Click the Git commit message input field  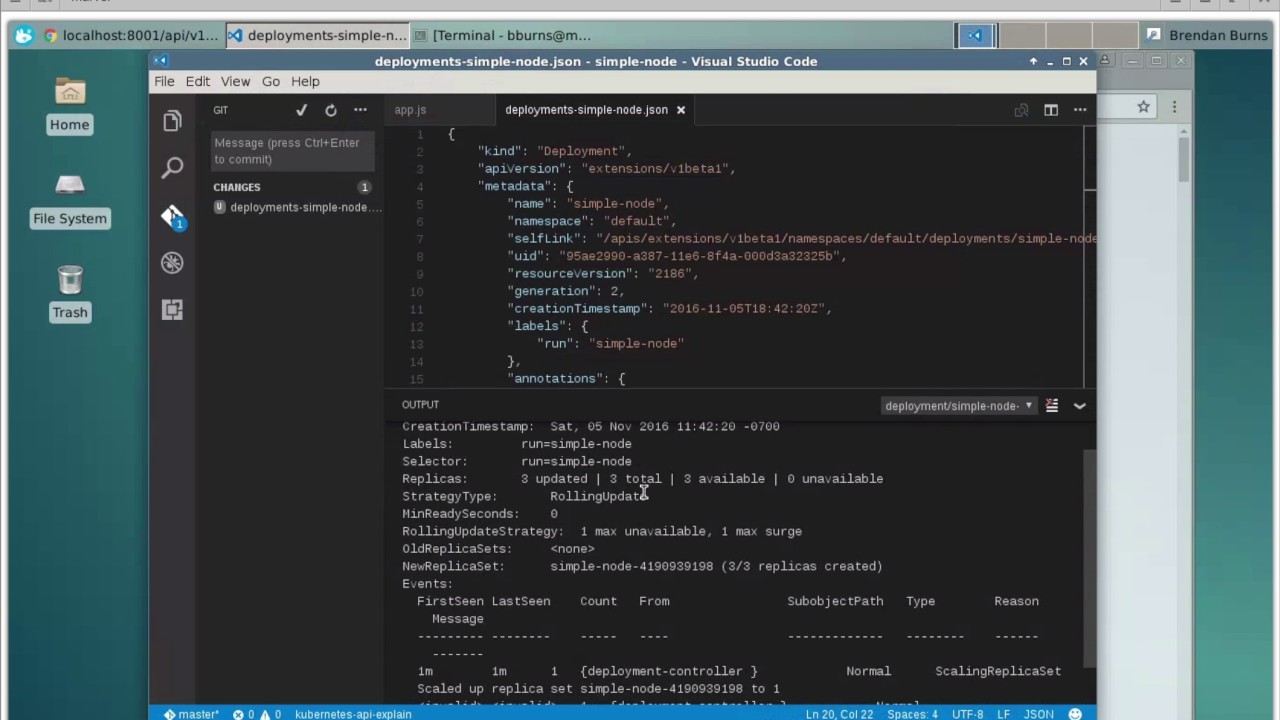293,151
